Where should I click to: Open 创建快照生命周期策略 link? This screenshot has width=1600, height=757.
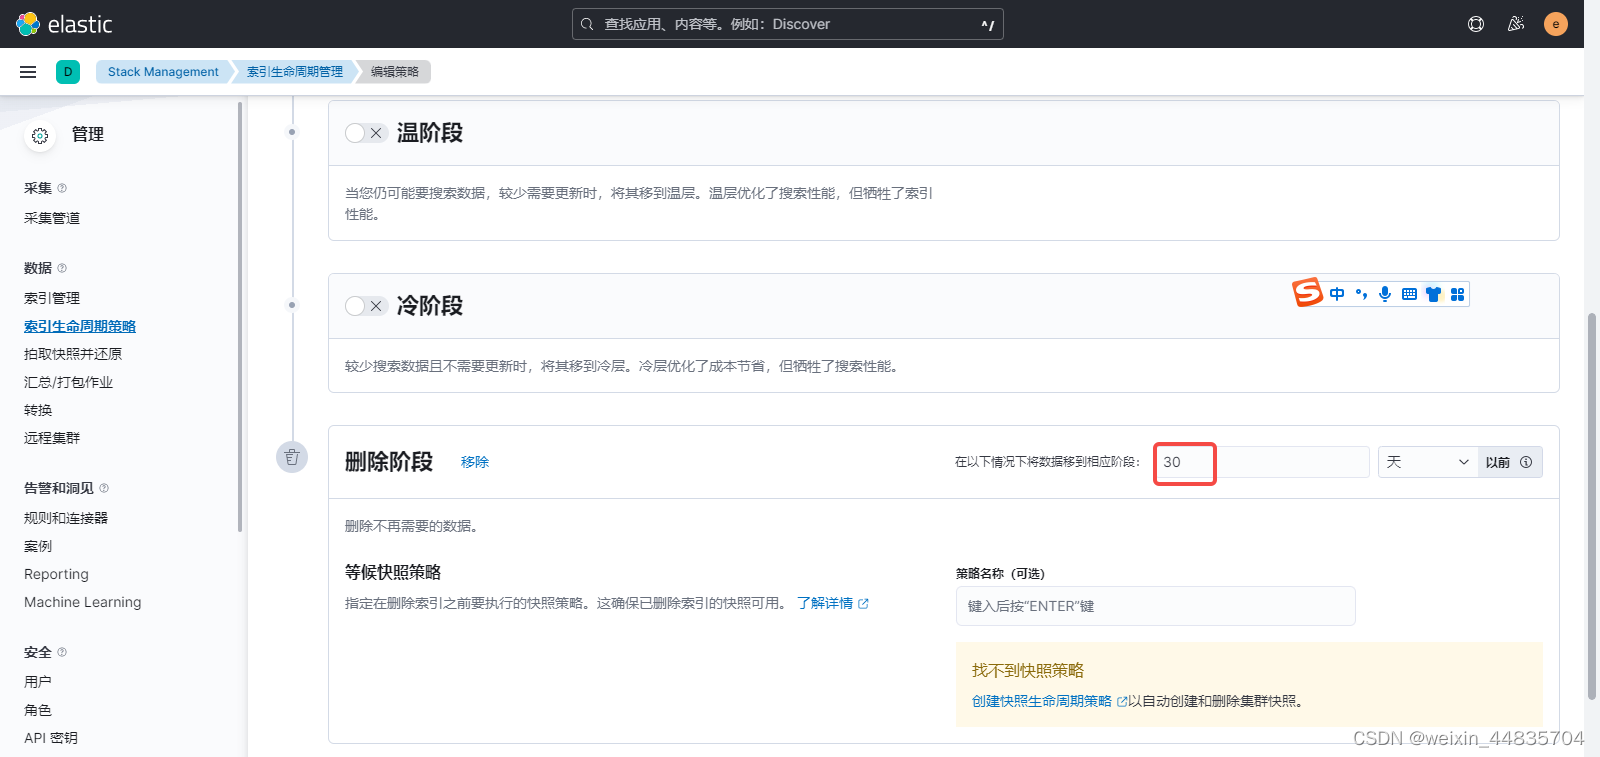(1049, 701)
